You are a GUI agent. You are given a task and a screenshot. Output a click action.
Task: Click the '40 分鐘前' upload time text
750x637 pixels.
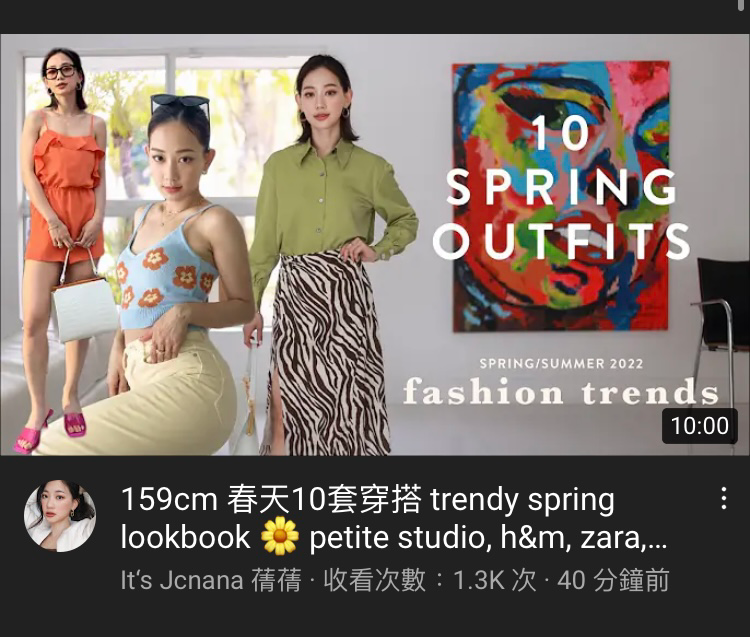613,580
